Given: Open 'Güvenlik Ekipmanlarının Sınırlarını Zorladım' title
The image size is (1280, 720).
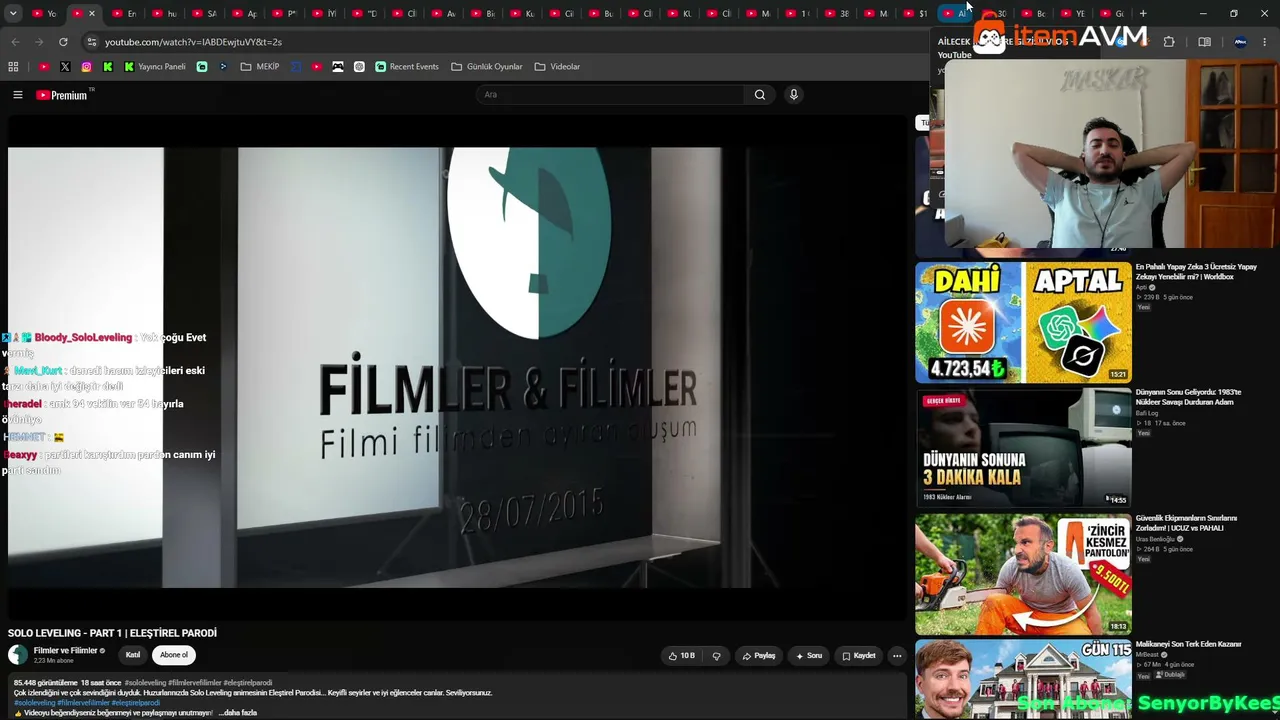Looking at the screenshot, I should click(x=1187, y=523).
